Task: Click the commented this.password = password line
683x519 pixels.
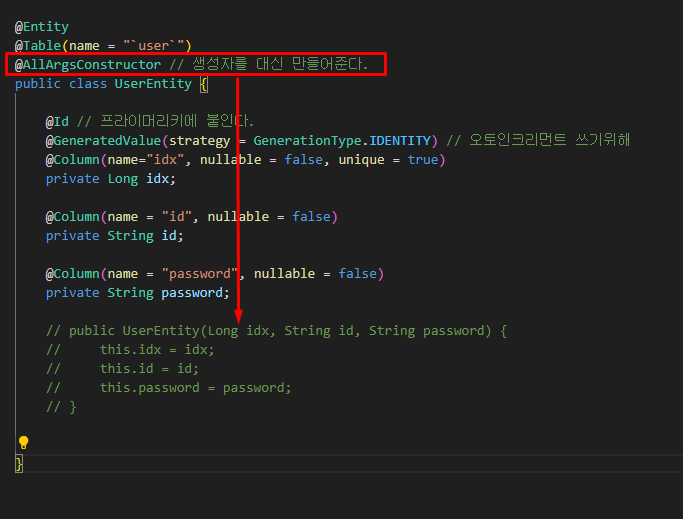Action: click(169, 388)
